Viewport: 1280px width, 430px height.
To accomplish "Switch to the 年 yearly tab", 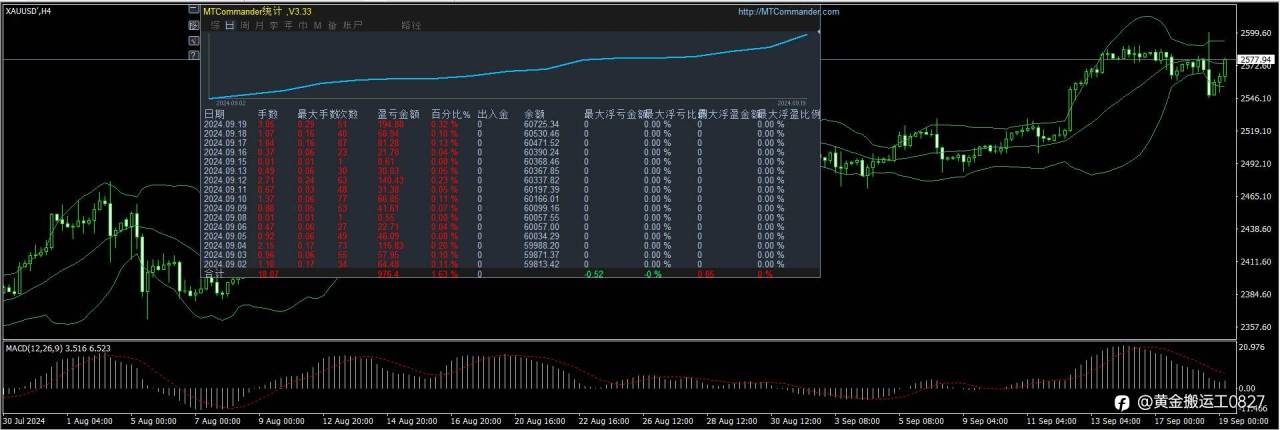I will click(x=288, y=25).
